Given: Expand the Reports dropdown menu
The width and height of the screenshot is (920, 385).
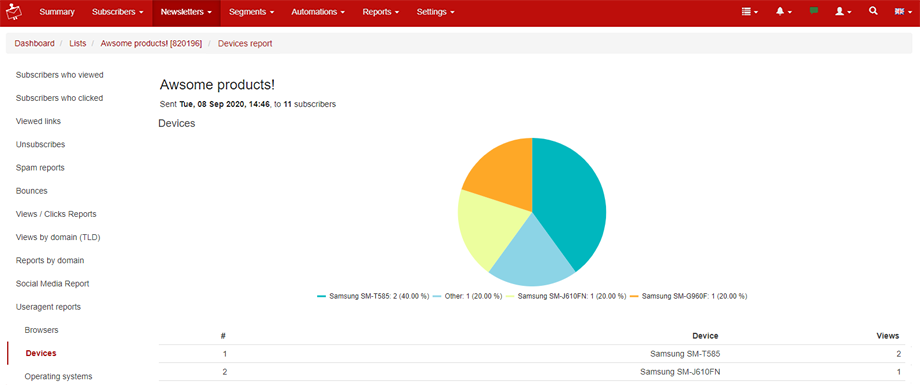Looking at the screenshot, I should click(x=381, y=12).
